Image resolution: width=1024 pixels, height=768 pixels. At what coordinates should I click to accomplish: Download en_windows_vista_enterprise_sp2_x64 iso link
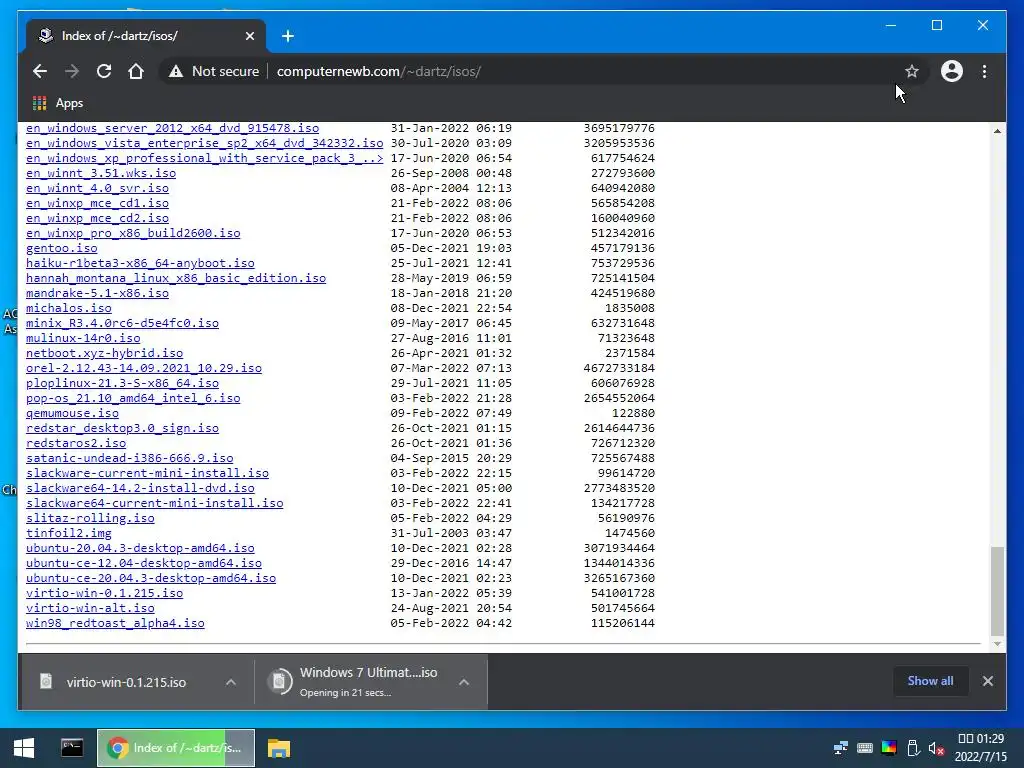click(x=204, y=143)
